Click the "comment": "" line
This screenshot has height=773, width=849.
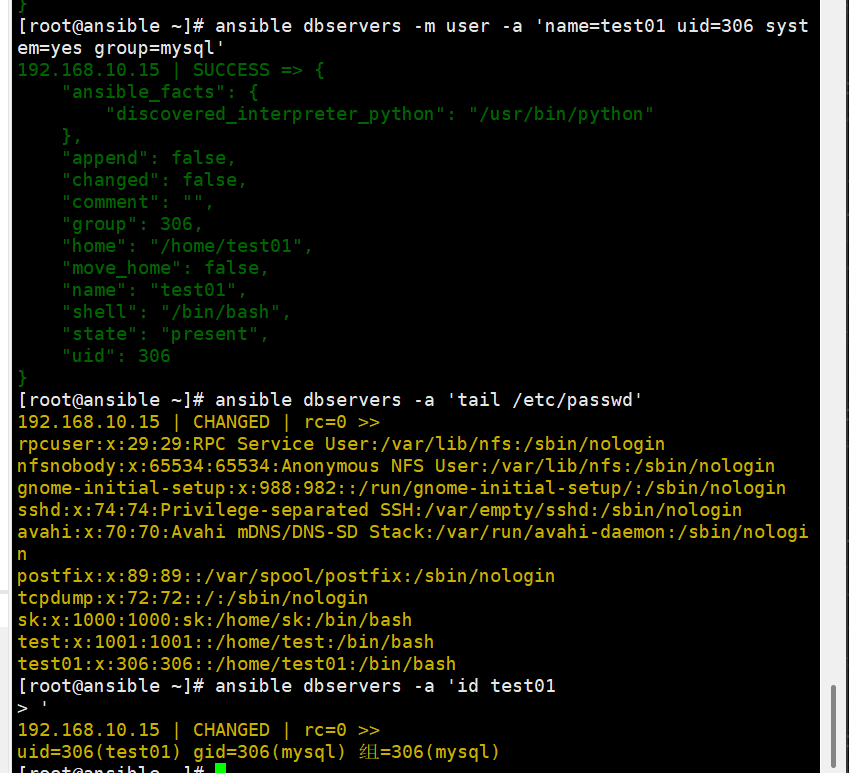pos(138,202)
